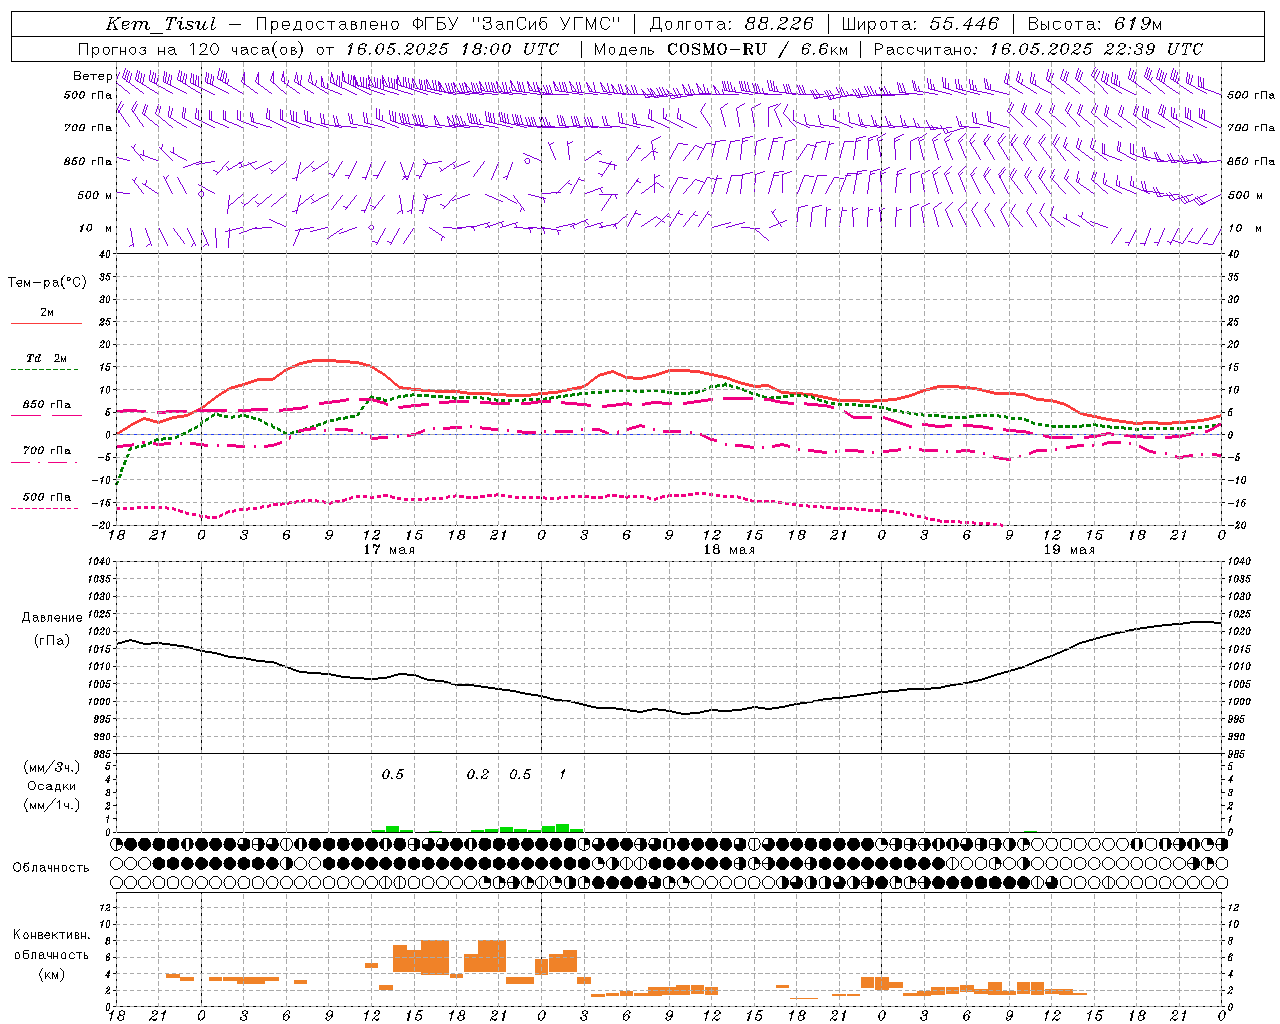Click the 18 мая date label

729,550
